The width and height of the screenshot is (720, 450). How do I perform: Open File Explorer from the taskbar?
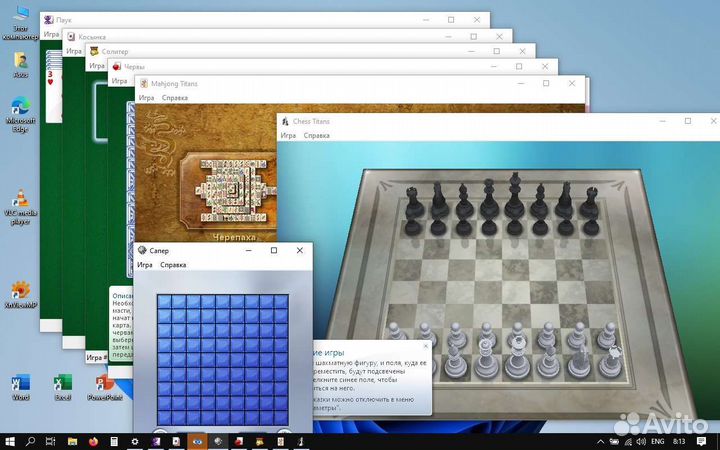tap(73, 440)
